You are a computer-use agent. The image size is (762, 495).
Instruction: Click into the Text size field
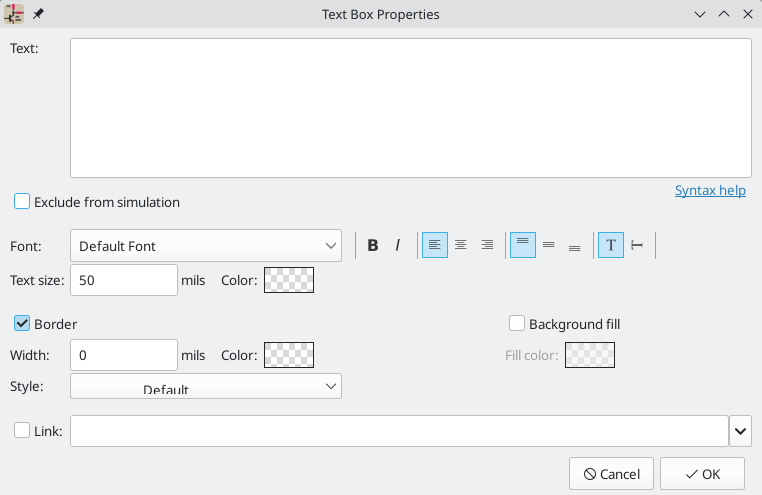tap(124, 280)
